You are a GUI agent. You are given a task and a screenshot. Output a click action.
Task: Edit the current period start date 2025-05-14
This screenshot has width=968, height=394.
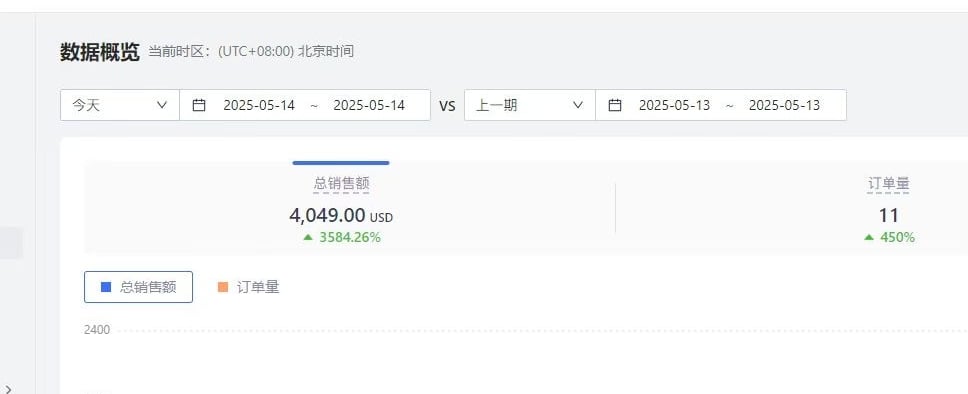[259, 105]
